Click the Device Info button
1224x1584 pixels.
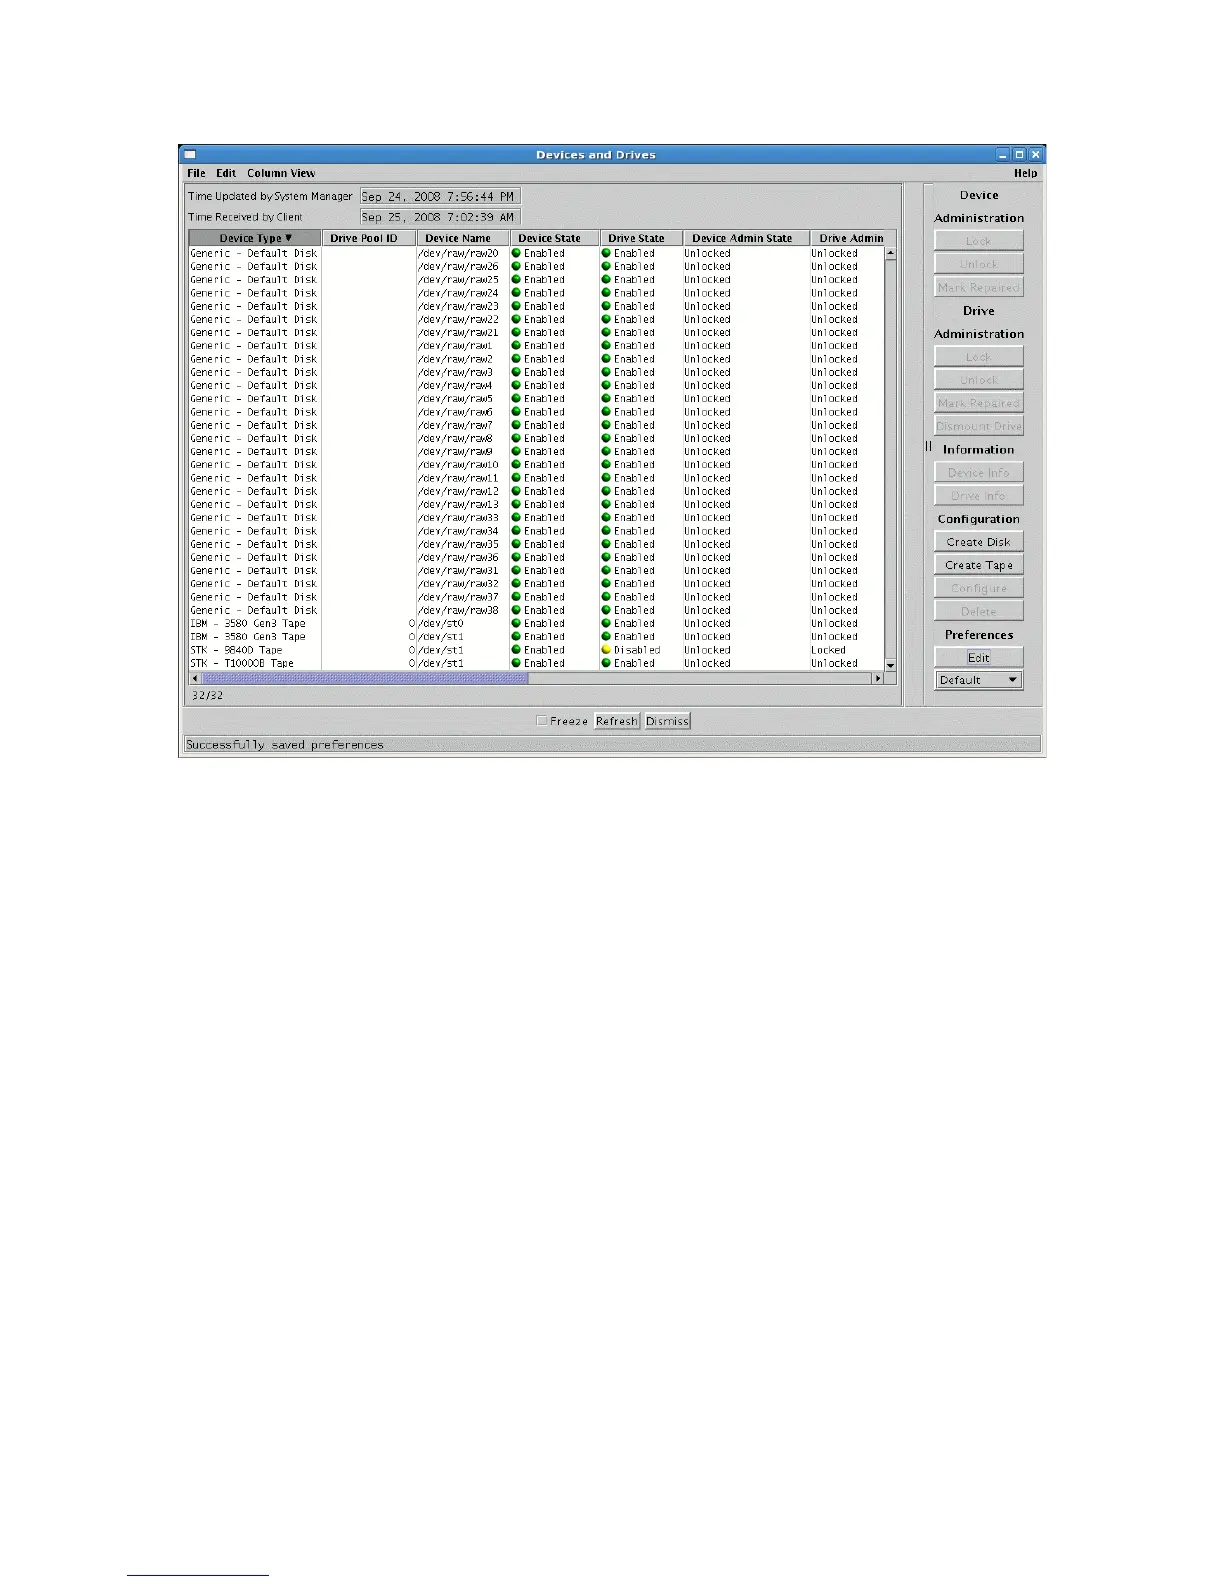point(979,473)
